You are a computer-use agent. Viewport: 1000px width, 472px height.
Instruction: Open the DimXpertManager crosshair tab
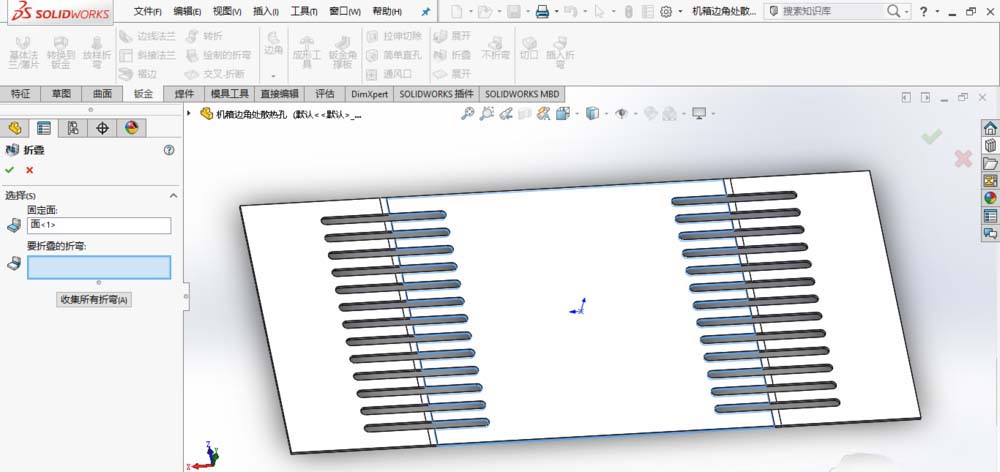[102, 128]
